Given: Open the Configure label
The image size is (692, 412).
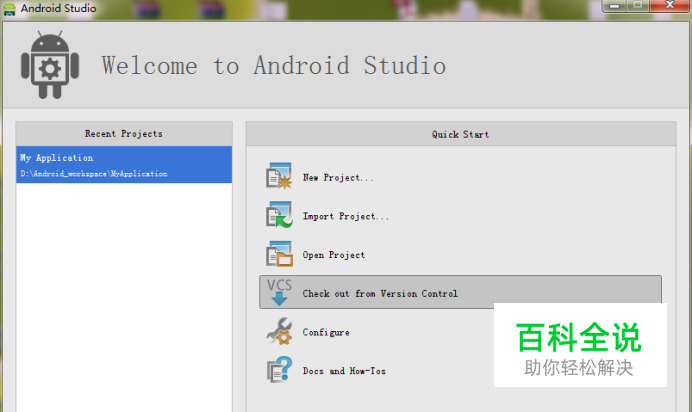Looking at the screenshot, I should [x=326, y=332].
